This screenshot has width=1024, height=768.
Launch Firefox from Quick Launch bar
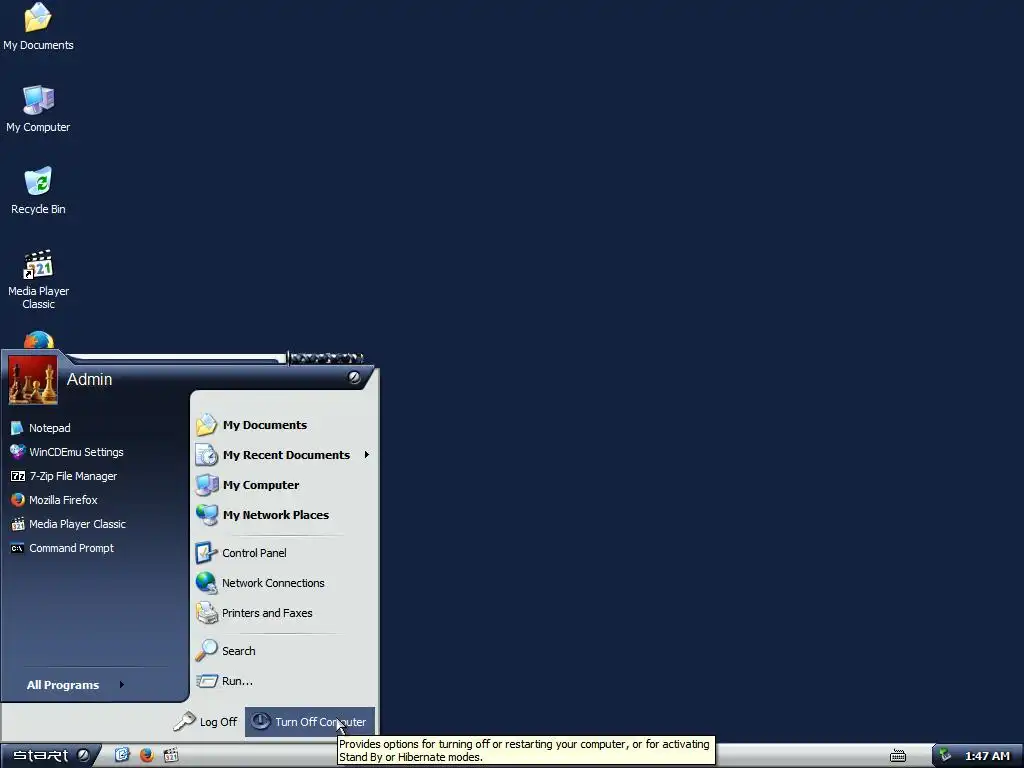[147, 755]
